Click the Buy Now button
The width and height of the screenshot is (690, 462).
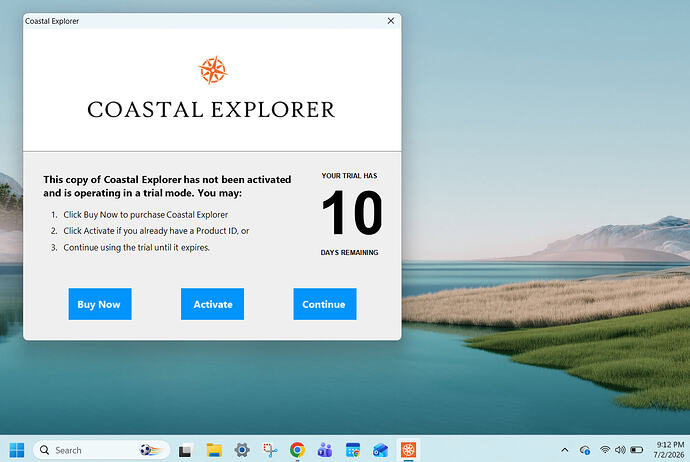point(100,304)
